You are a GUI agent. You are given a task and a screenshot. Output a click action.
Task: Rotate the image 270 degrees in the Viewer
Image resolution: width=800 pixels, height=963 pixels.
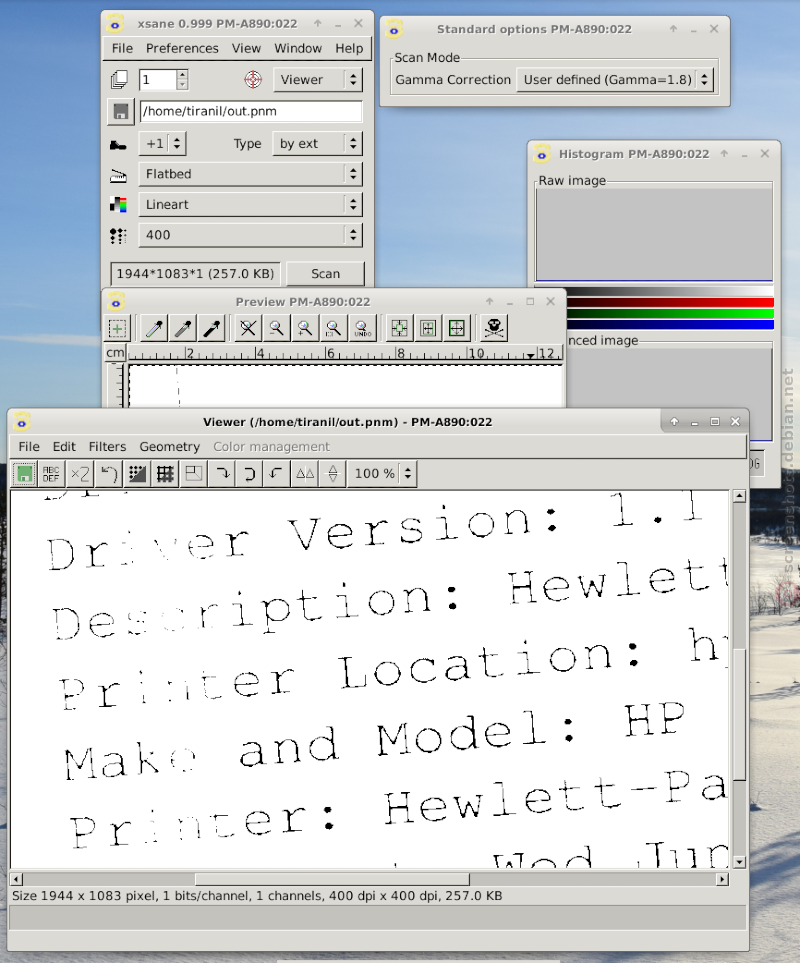276,474
